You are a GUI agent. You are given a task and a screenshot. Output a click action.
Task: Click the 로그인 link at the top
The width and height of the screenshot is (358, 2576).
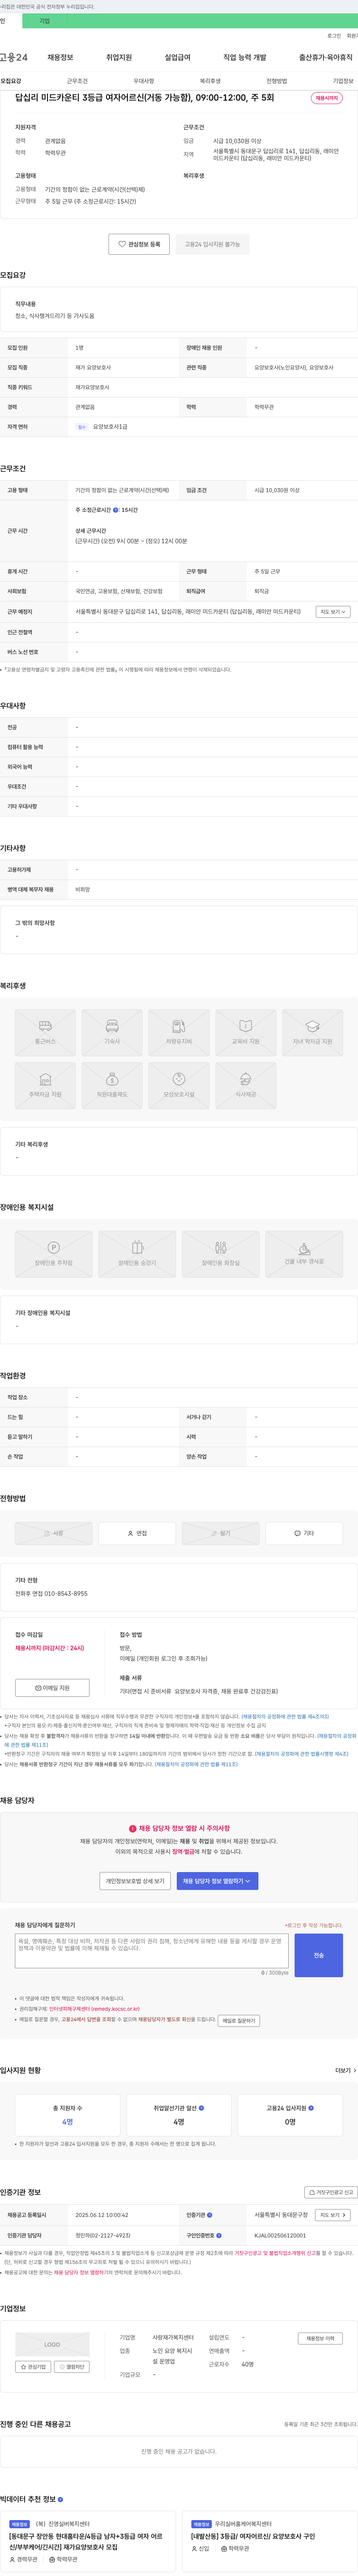coord(334,36)
